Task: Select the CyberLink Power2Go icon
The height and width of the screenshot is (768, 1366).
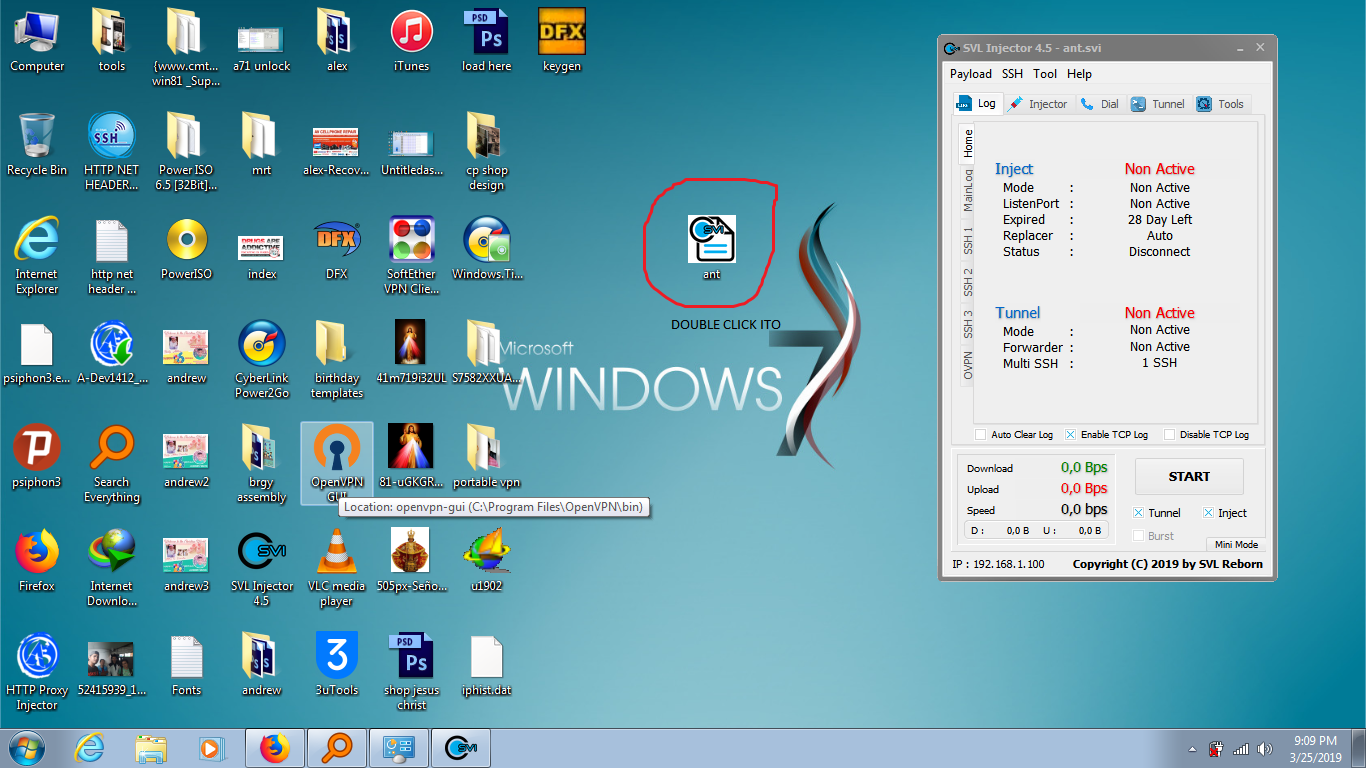Action: pos(262,343)
